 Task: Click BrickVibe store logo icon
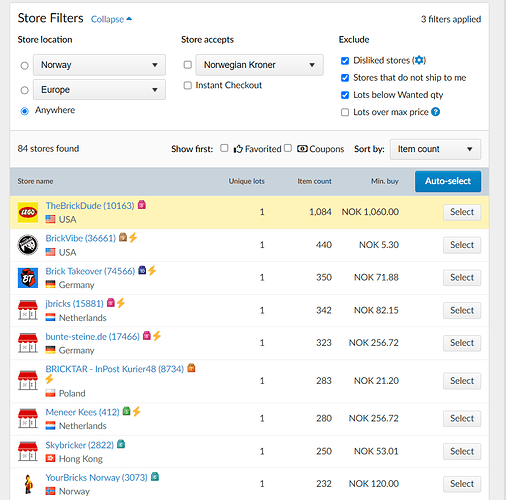pos(28,245)
